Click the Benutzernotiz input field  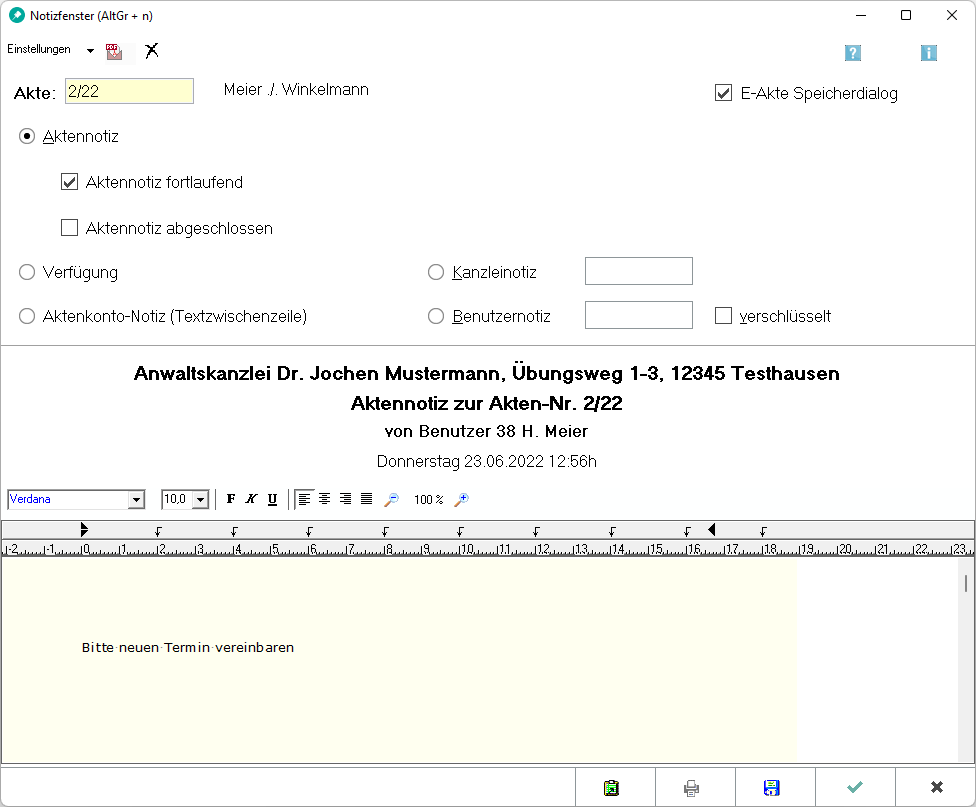click(639, 315)
